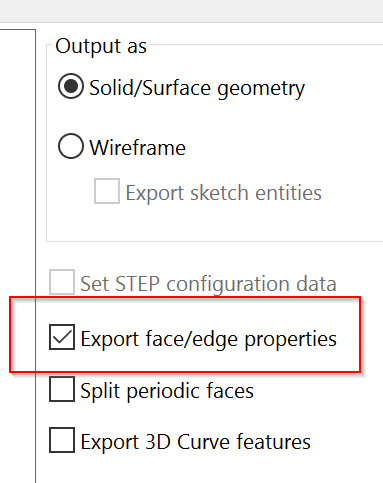Click the filled dot of the selected radio
This screenshot has height=483, width=383.
click(x=71, y=86)
